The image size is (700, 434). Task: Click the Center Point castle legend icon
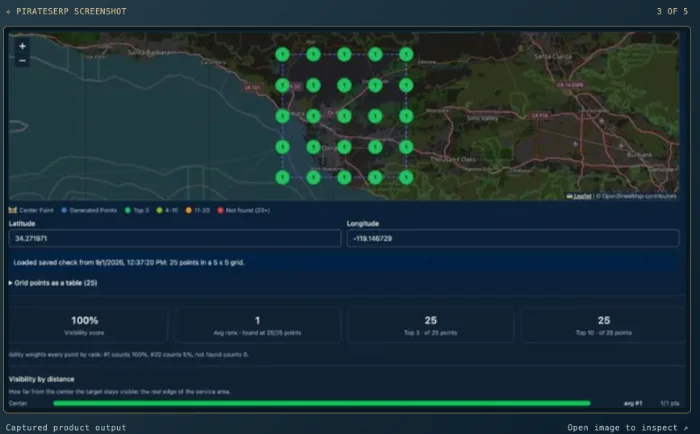[12, 210]
